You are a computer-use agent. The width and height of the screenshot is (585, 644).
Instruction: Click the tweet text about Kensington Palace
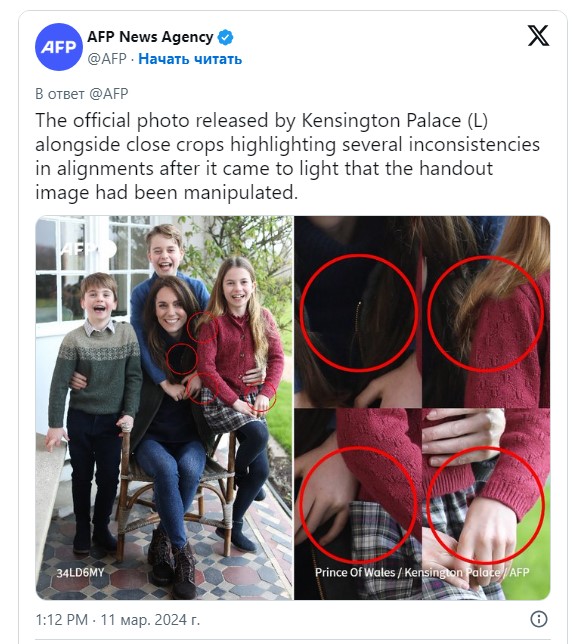(x=288, y=156)
